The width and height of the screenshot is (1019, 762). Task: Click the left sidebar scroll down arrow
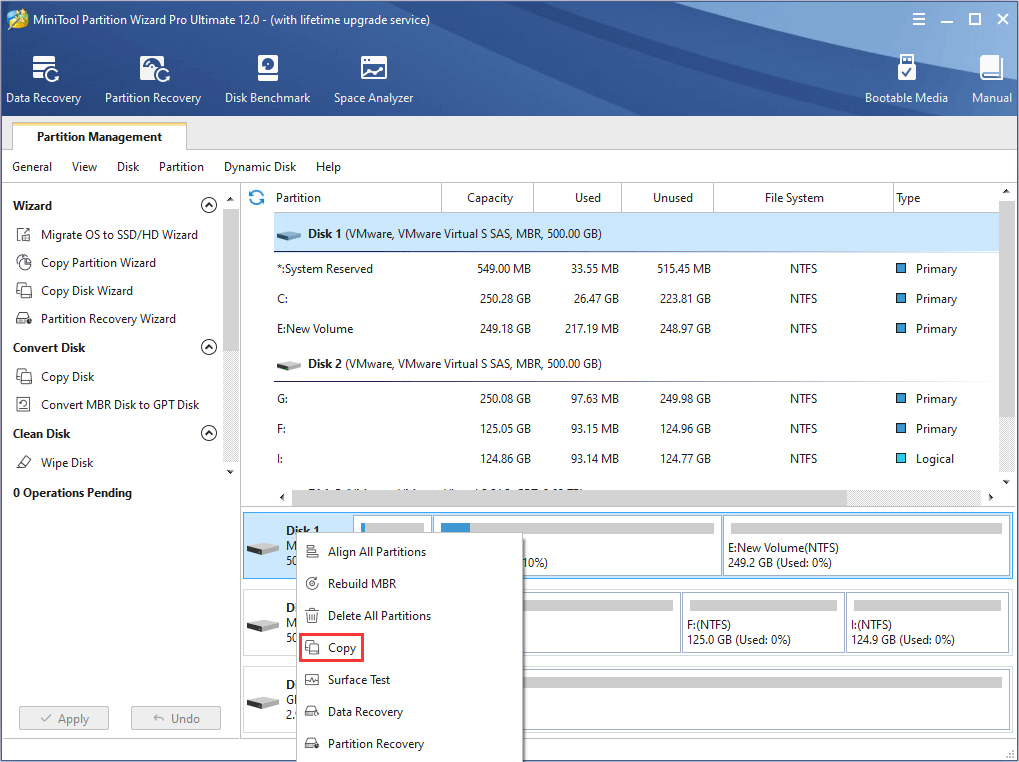click(x=230, y=472)
